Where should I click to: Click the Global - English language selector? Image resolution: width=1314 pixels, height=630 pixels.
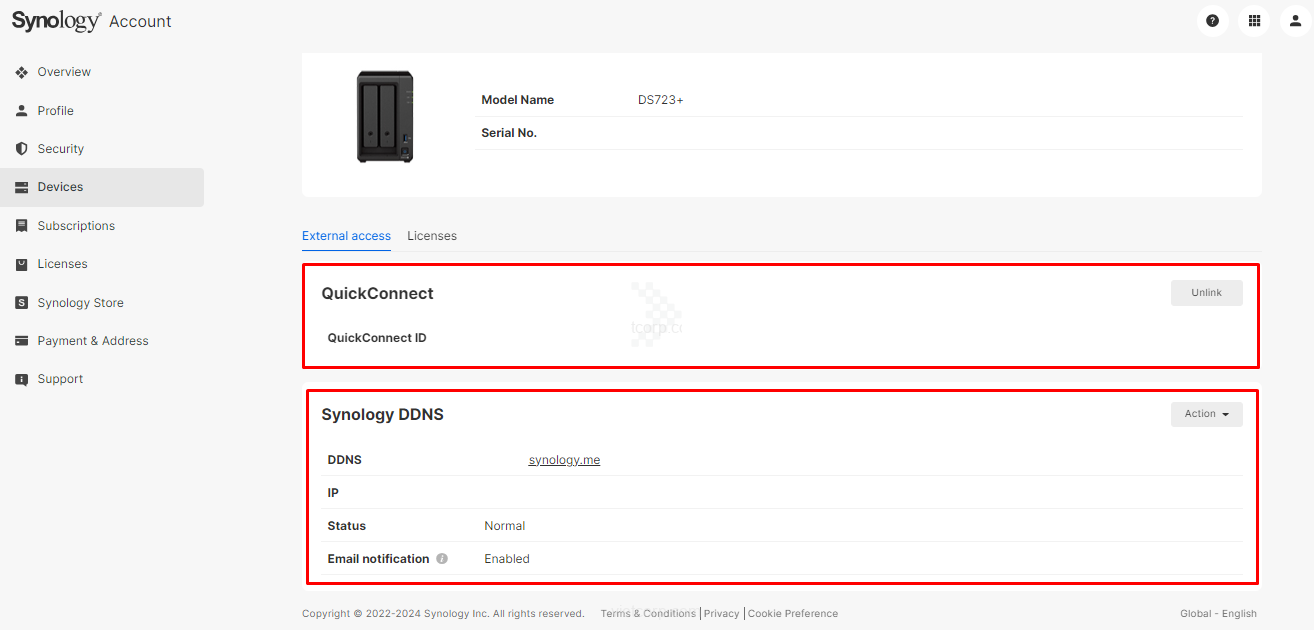(x=1218, y=613)
